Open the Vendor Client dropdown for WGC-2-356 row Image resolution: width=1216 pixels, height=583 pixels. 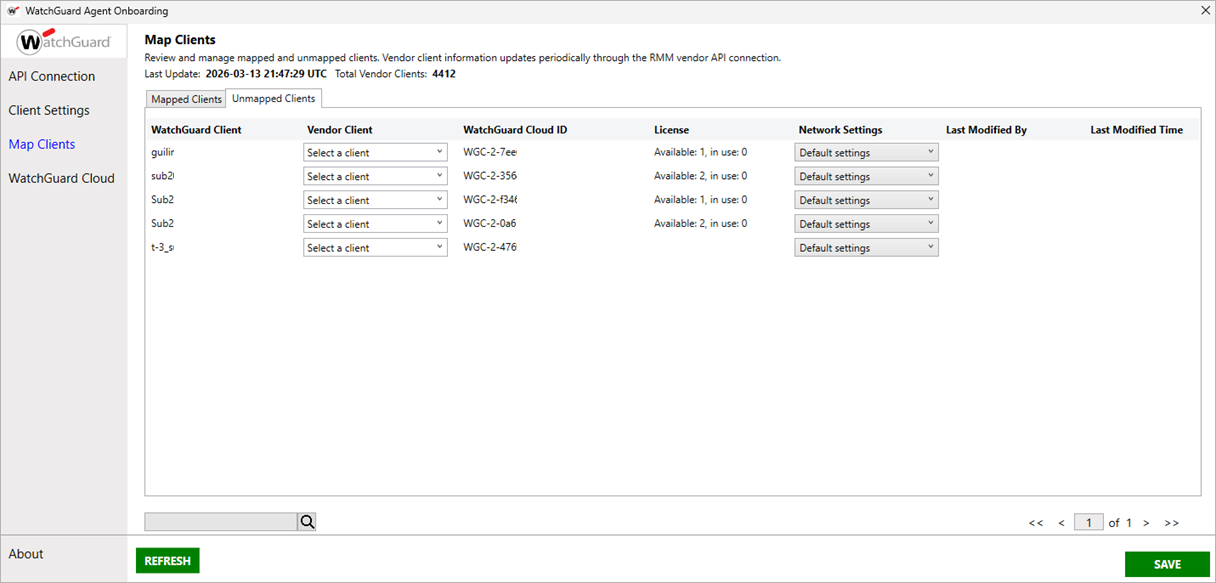(x=375, y=176)
